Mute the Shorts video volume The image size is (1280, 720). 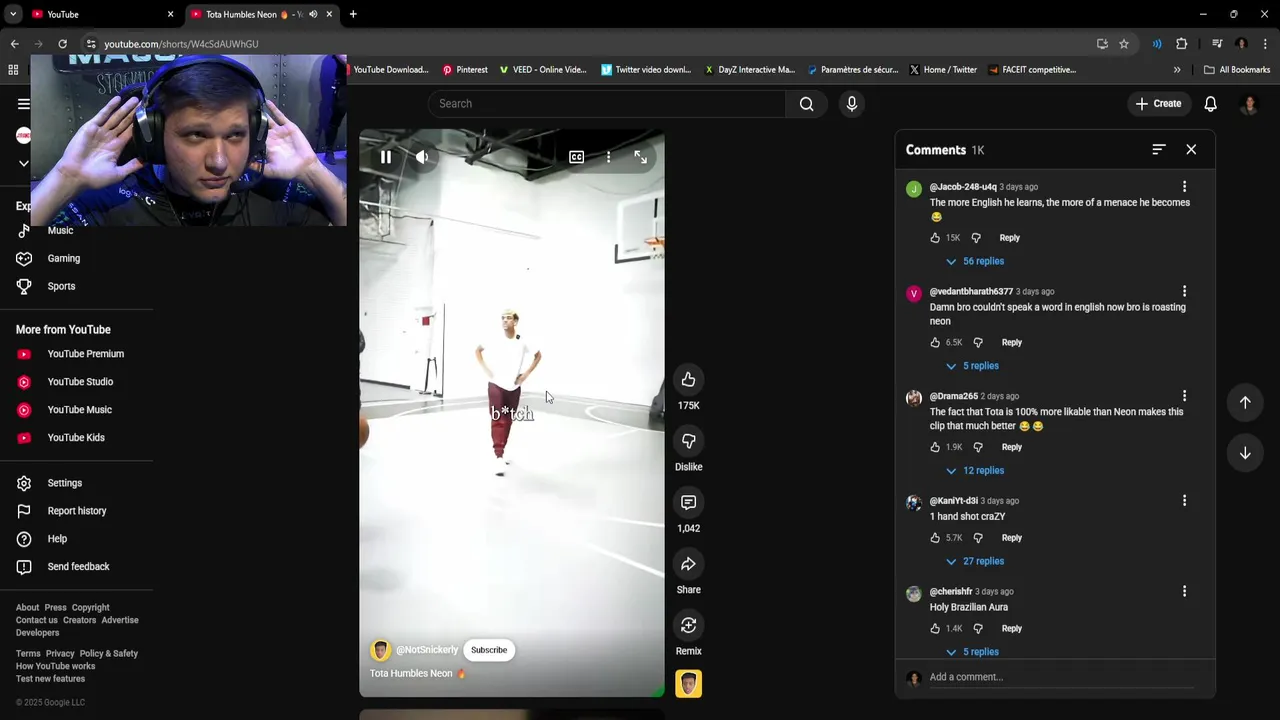point(422,157)
